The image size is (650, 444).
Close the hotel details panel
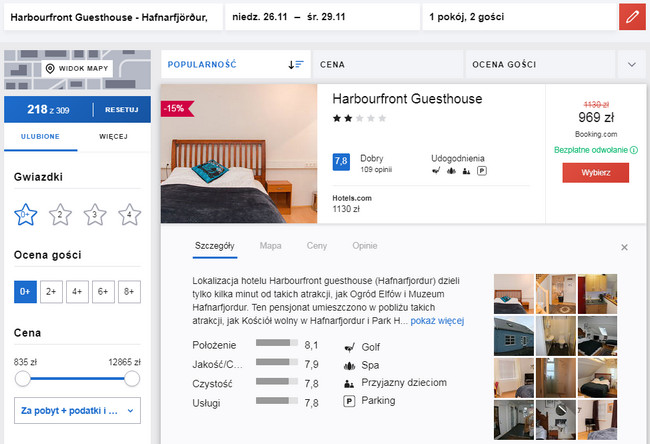[625, 247]
